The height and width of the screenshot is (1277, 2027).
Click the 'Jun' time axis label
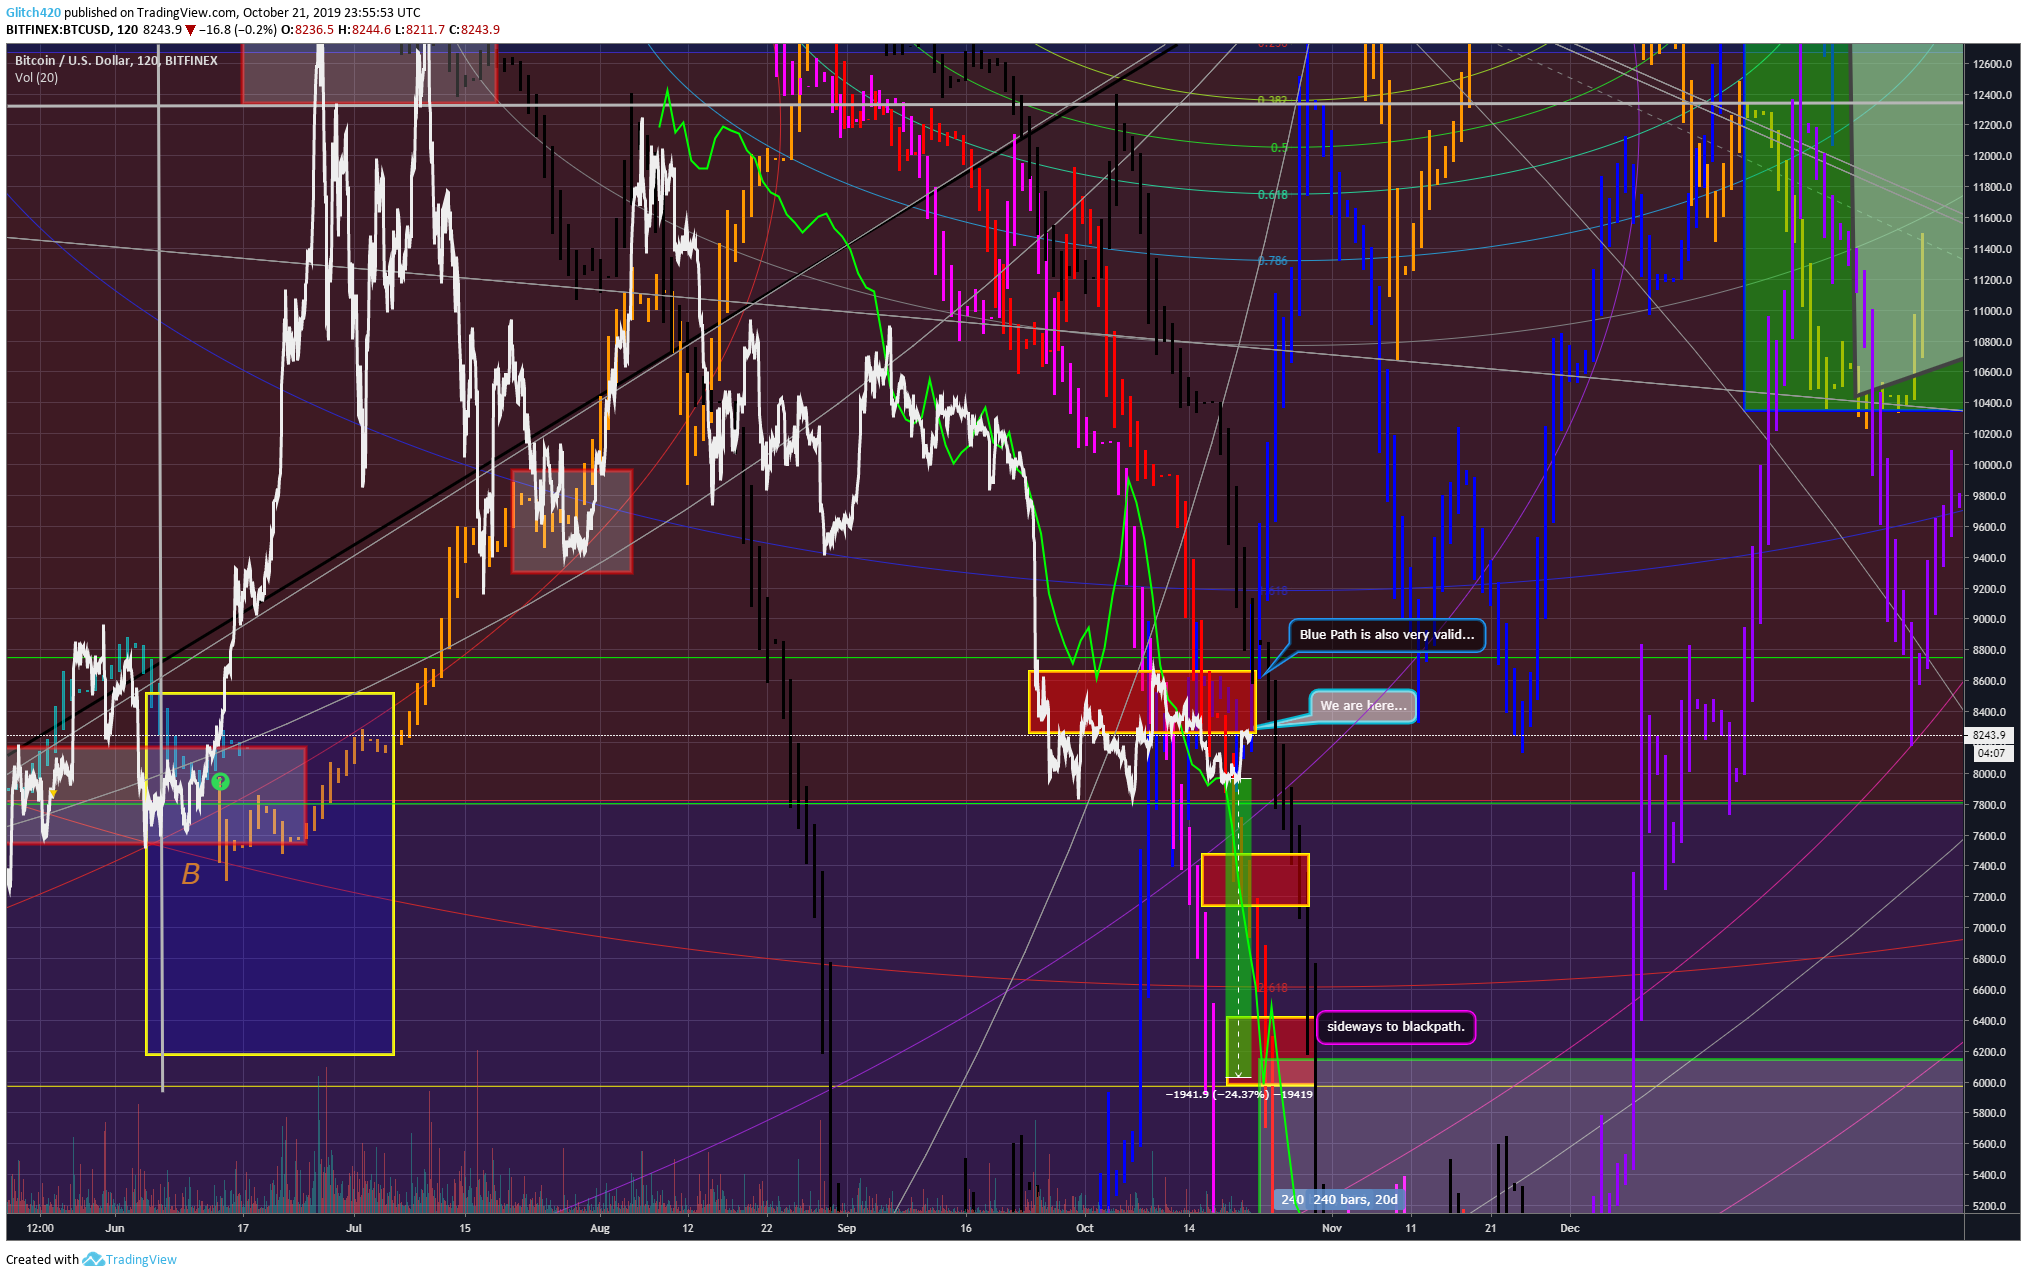(115, 1228)
